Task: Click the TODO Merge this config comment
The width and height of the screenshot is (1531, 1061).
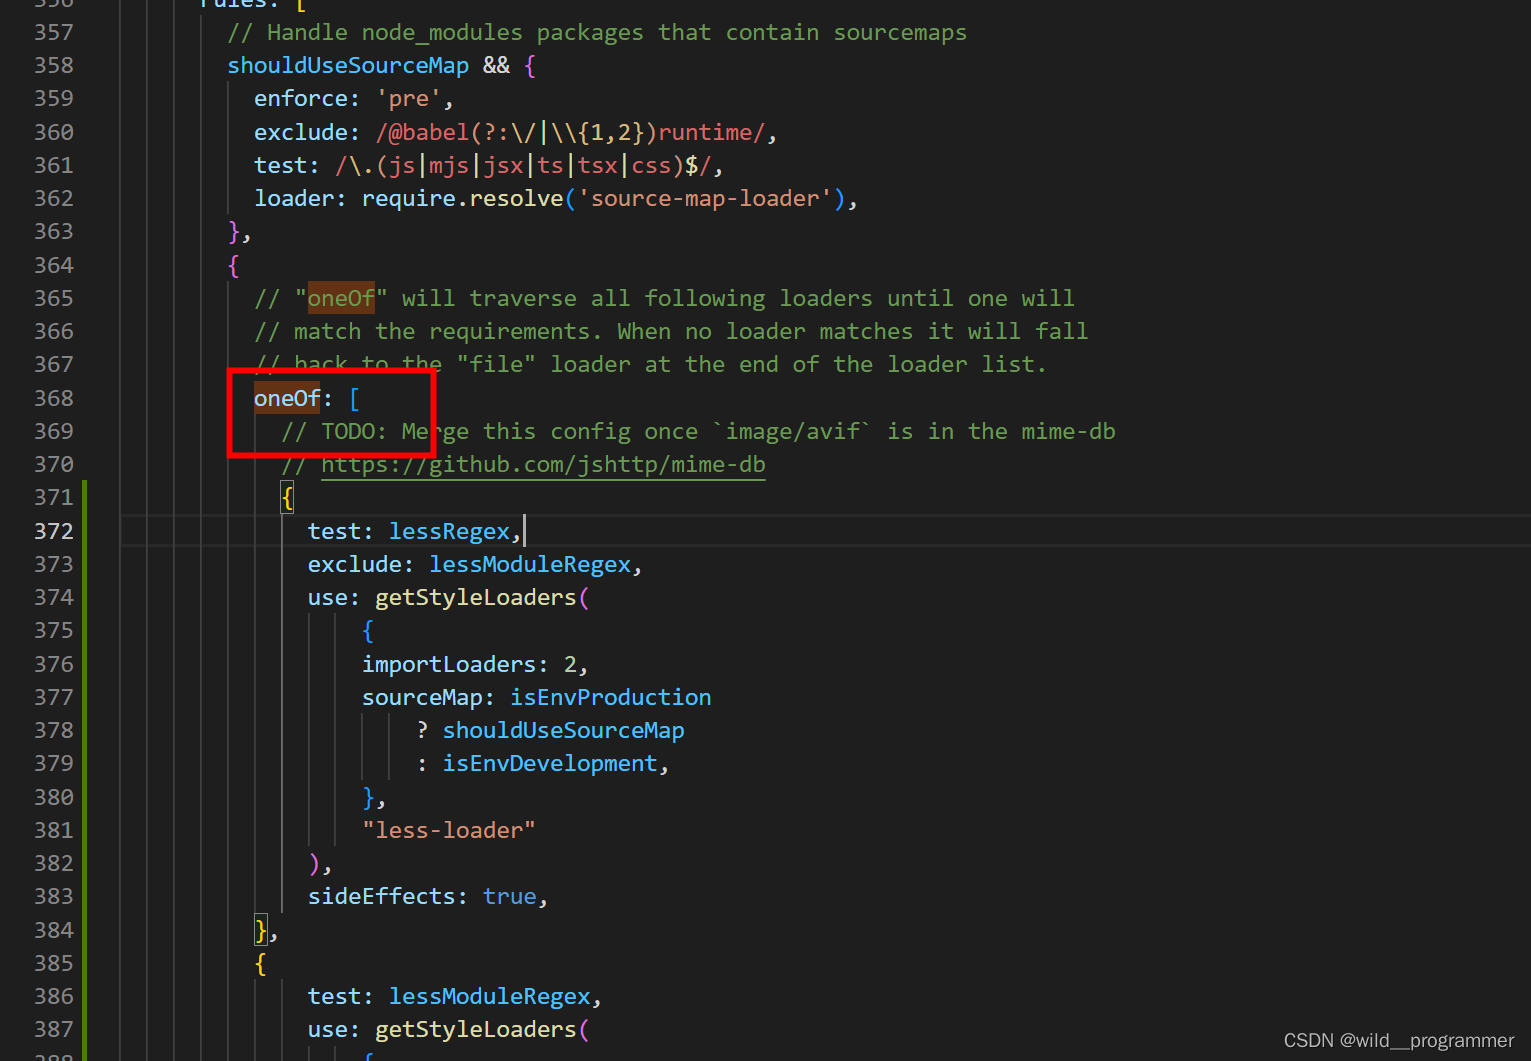Action: tap(698, 431)
